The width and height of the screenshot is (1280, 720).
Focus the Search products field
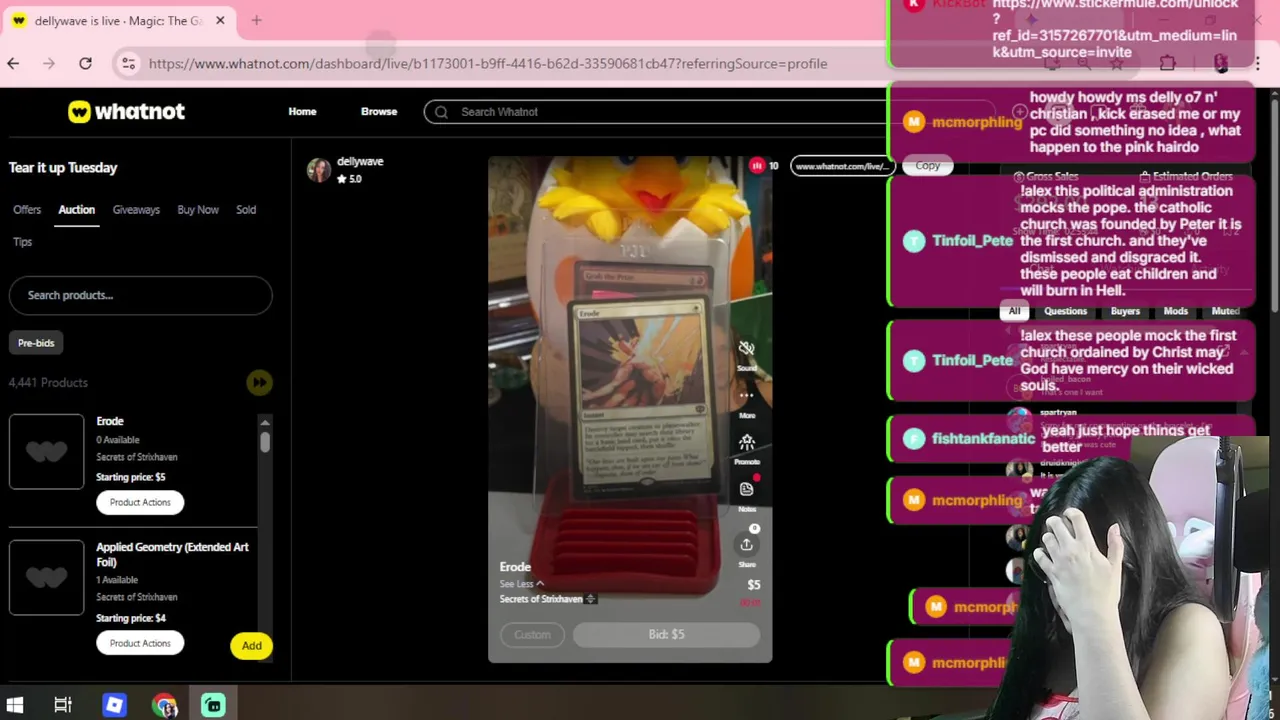140,295
